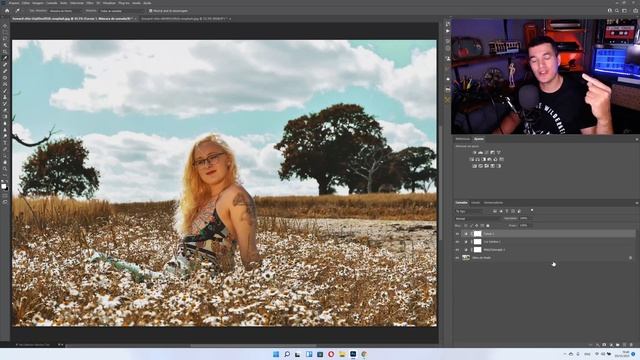The image size is (640, 360).
Task: Add a Vibrance adjustment
Action: pos(498,153)
